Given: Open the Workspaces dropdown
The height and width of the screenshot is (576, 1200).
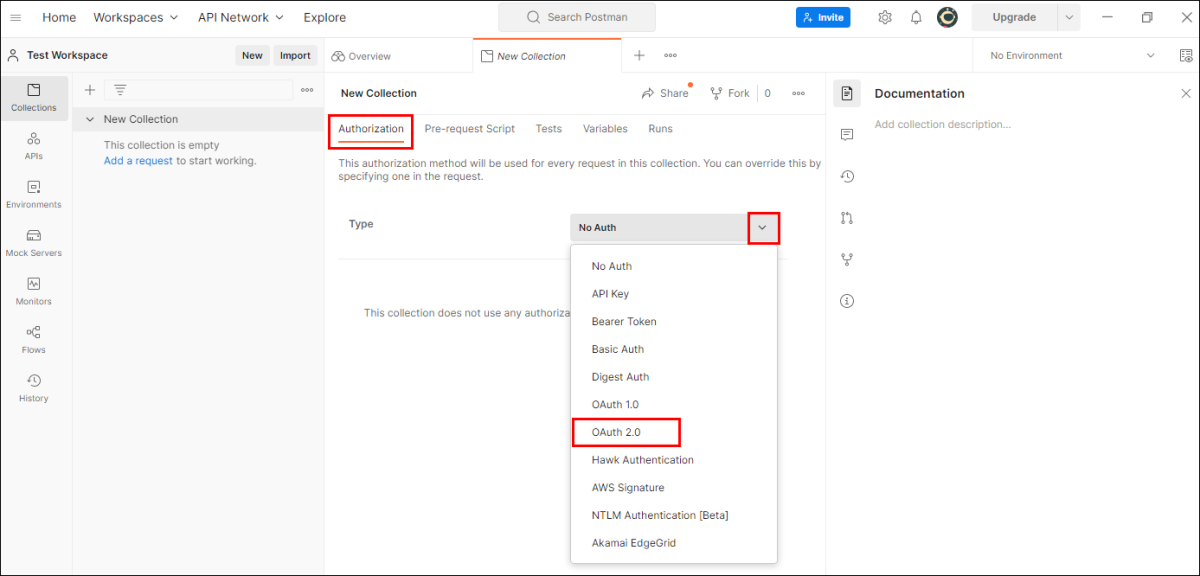Looking at the screenshot, I should [136, 17].
